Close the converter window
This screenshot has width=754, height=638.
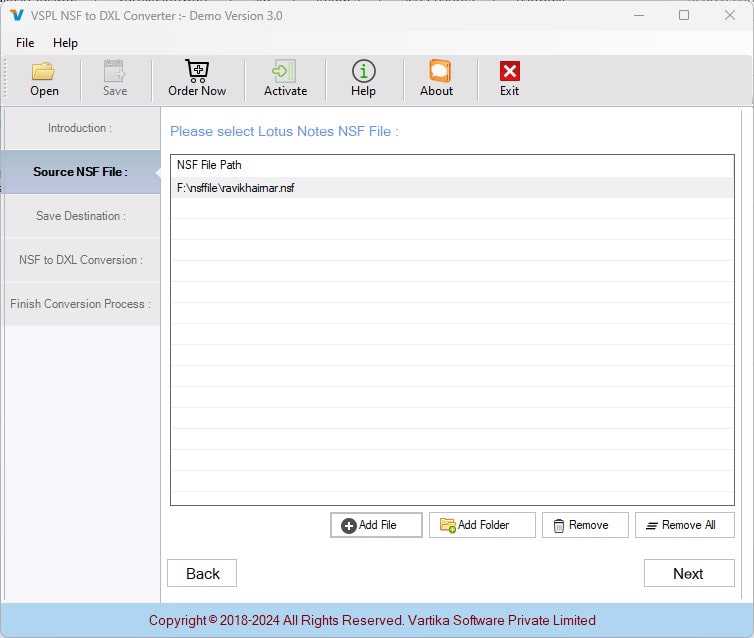[x=729, y=15]
